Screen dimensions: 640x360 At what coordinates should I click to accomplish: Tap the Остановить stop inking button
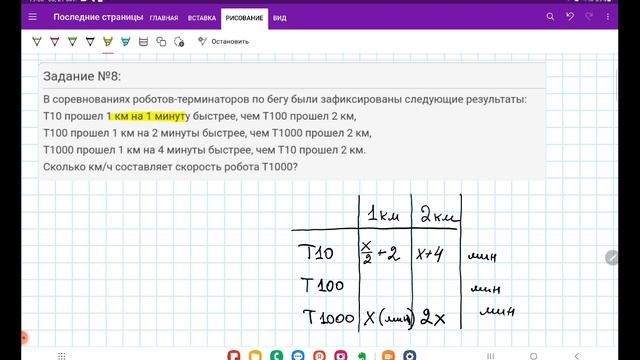point(223,41)
